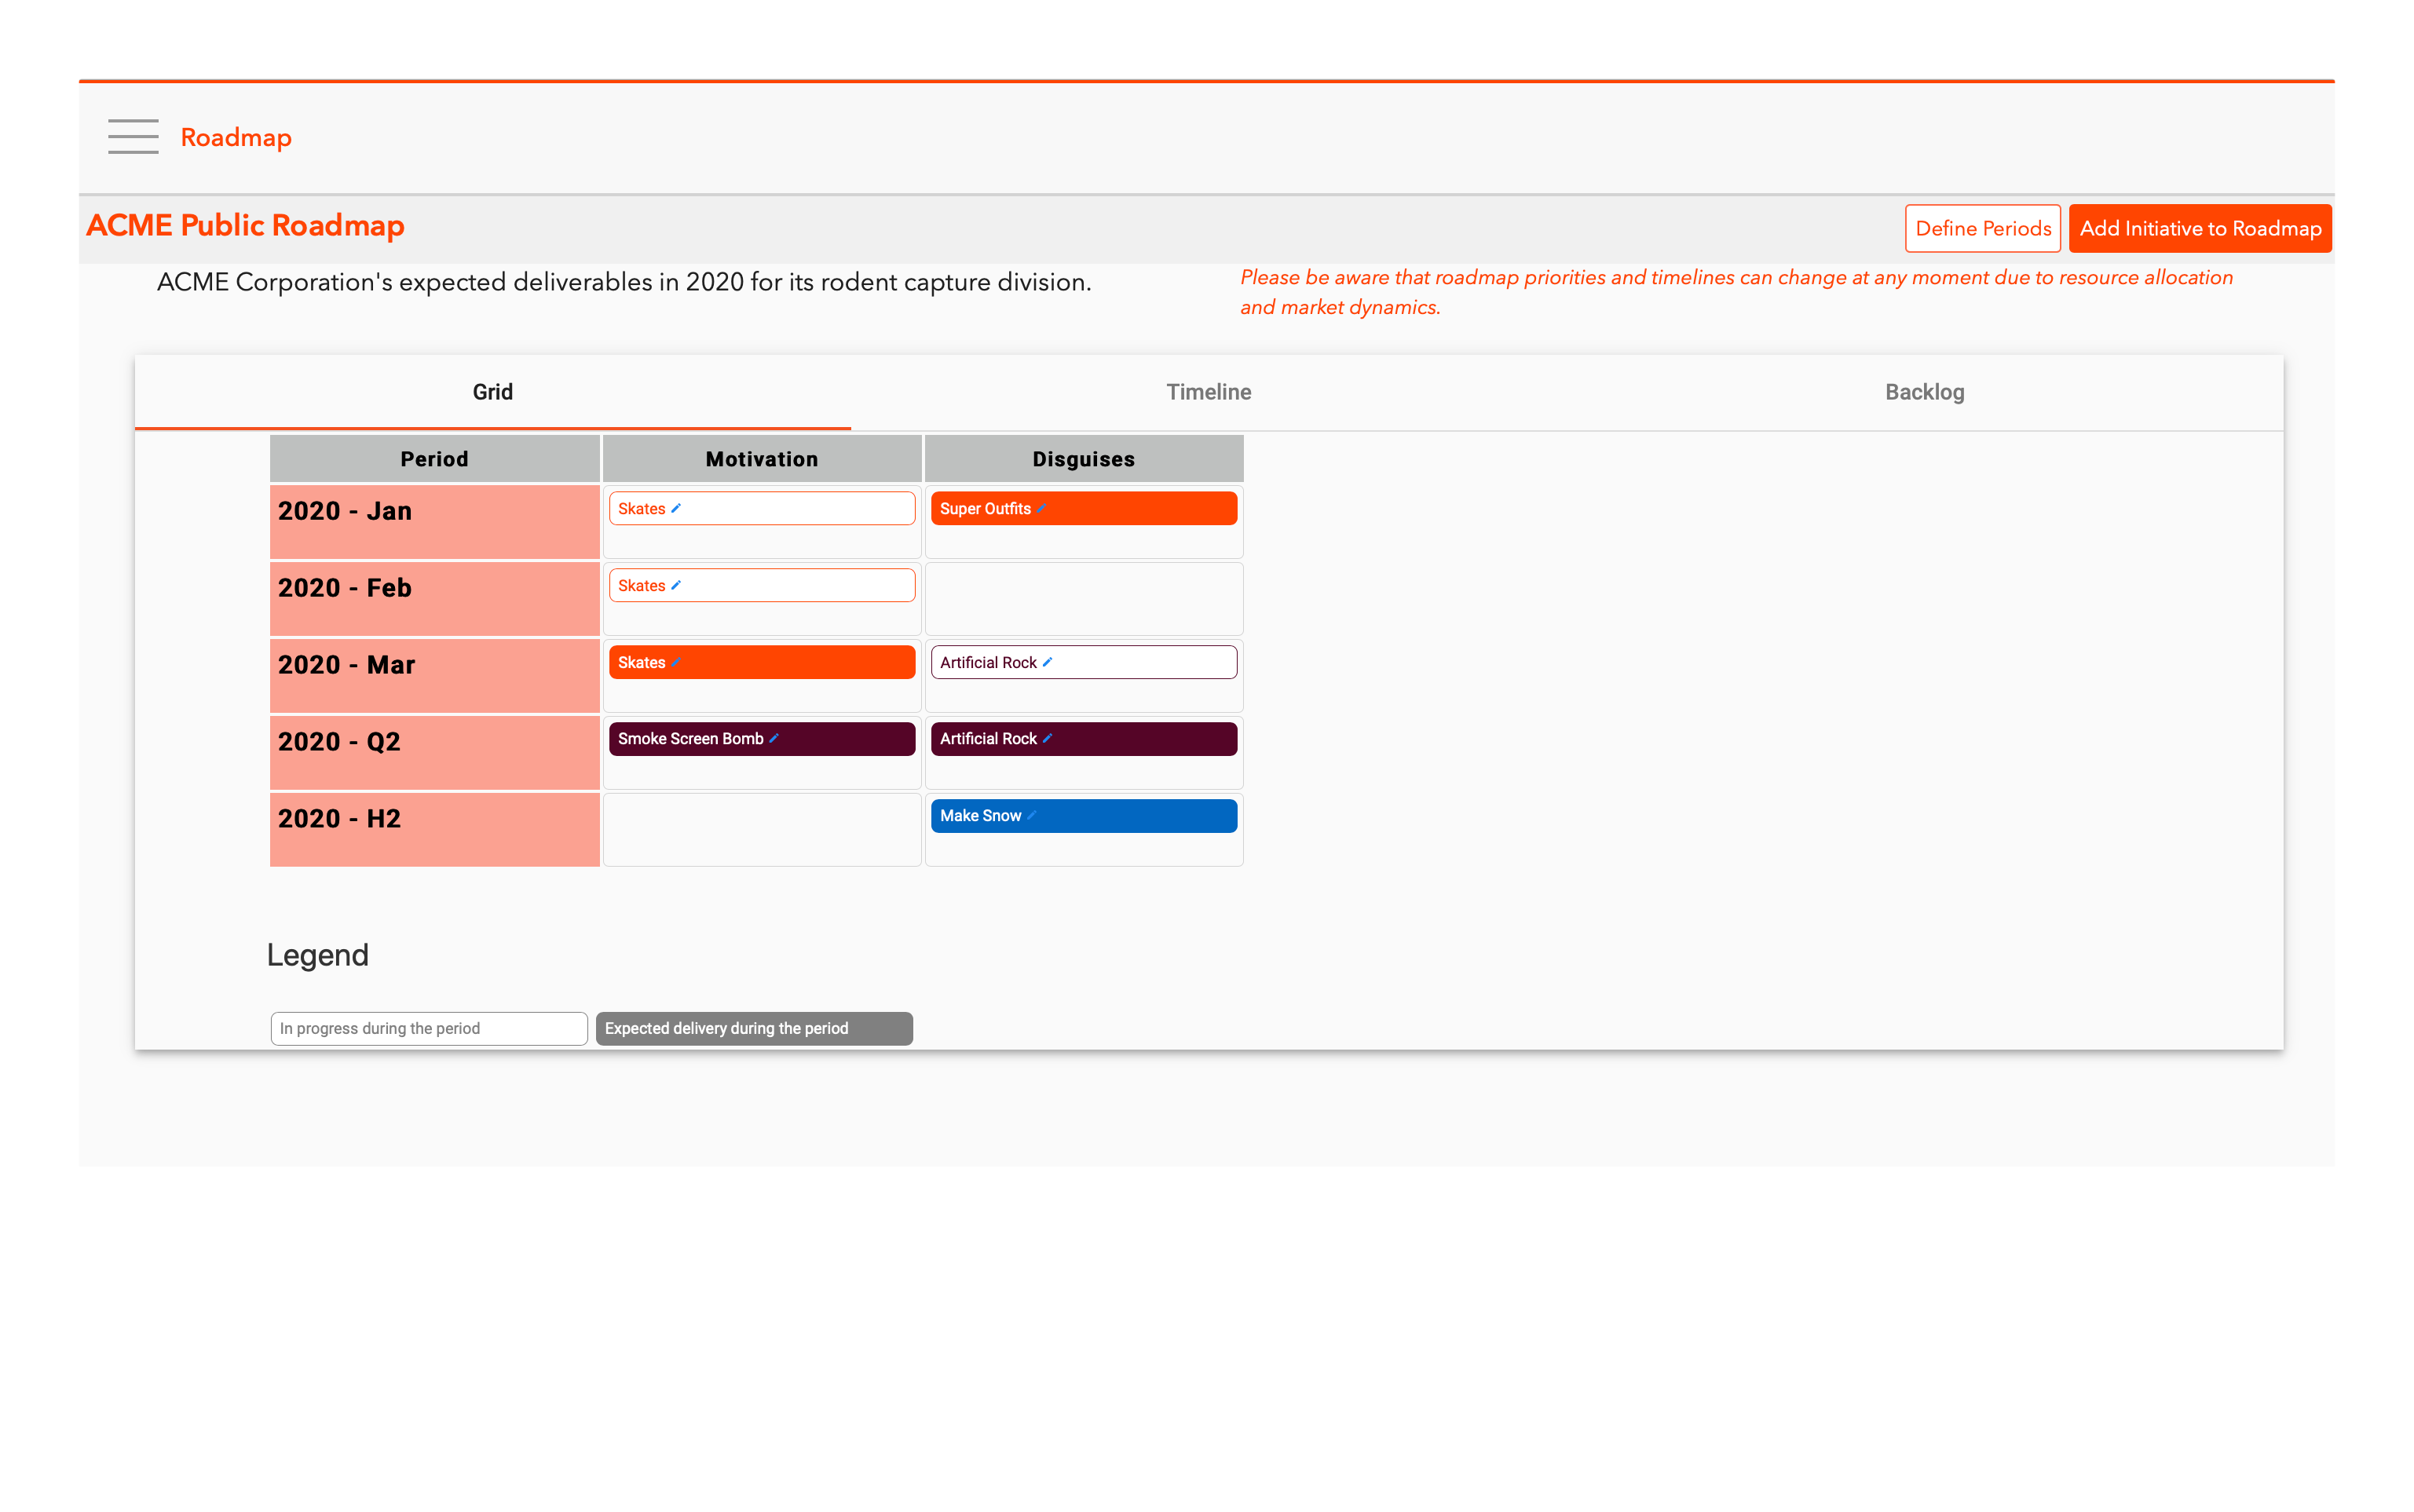Select the filled Artificial Rock card in Q2

pyautogui.click(x=1084, y=739)
